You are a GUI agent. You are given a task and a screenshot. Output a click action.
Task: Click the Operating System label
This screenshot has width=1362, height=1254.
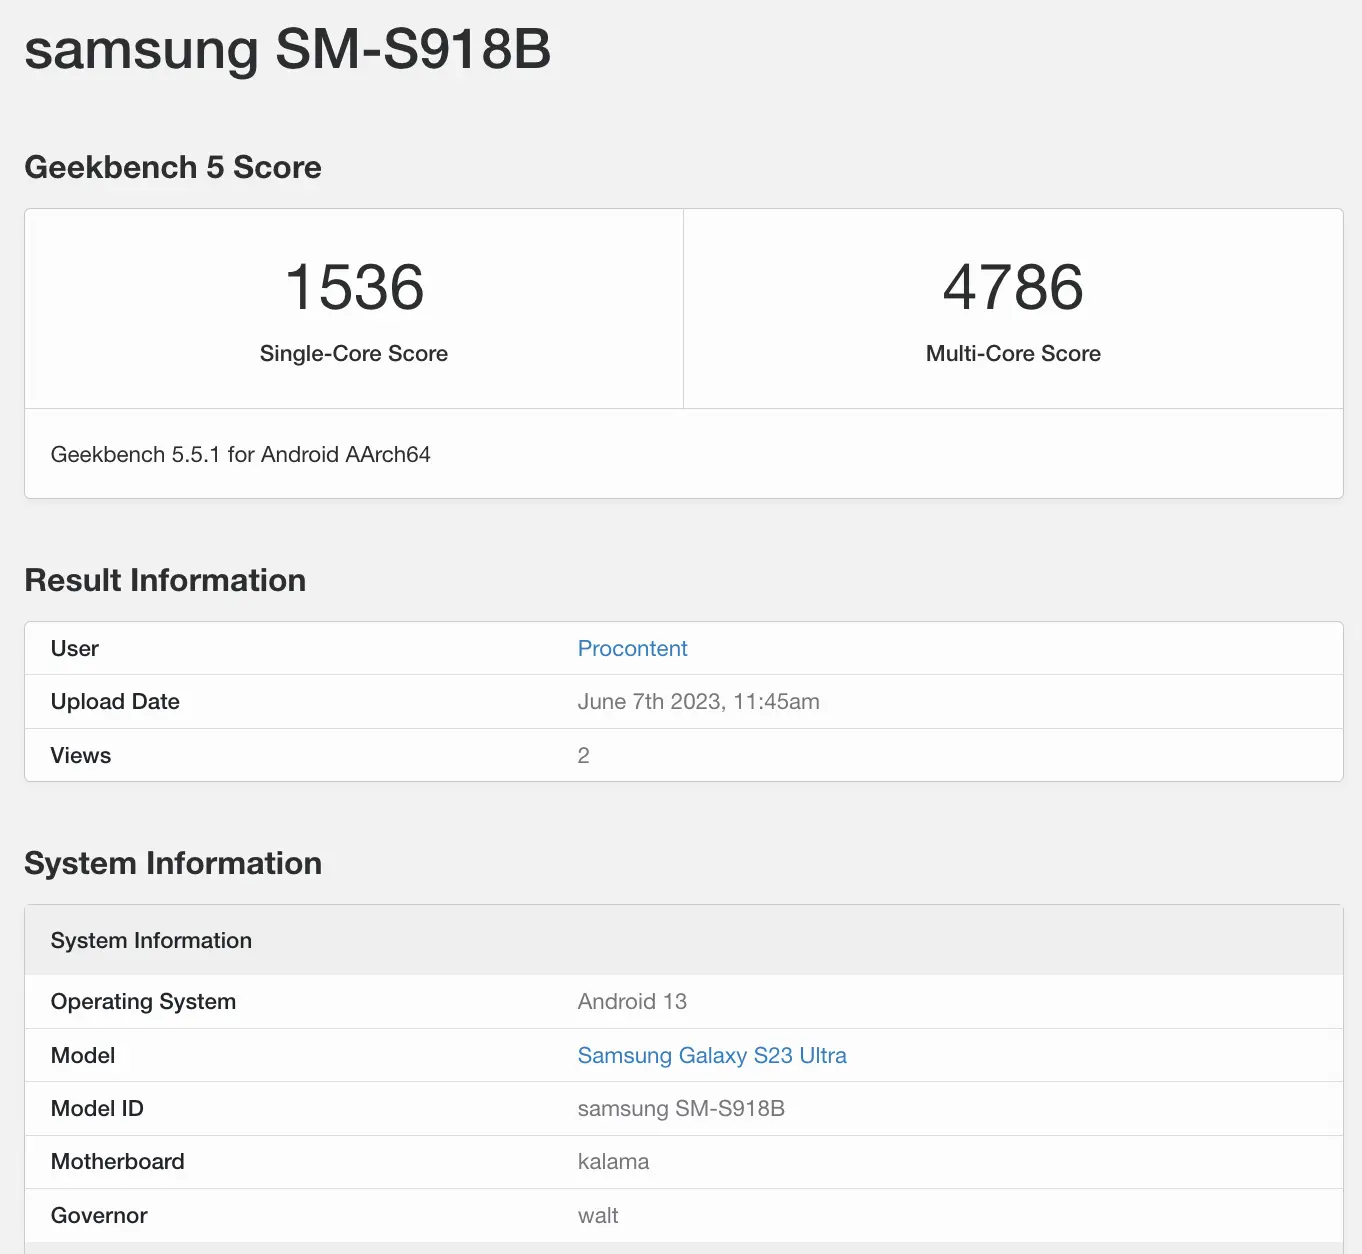pyautogui.click(x=143, y=1001)
